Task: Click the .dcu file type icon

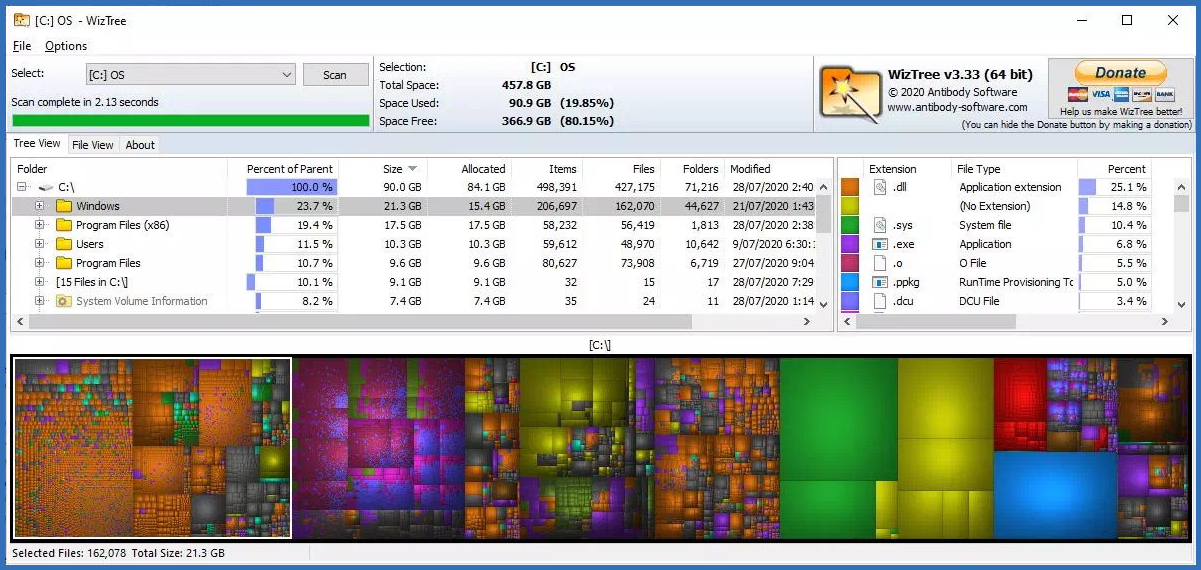Action: point(880,301)
